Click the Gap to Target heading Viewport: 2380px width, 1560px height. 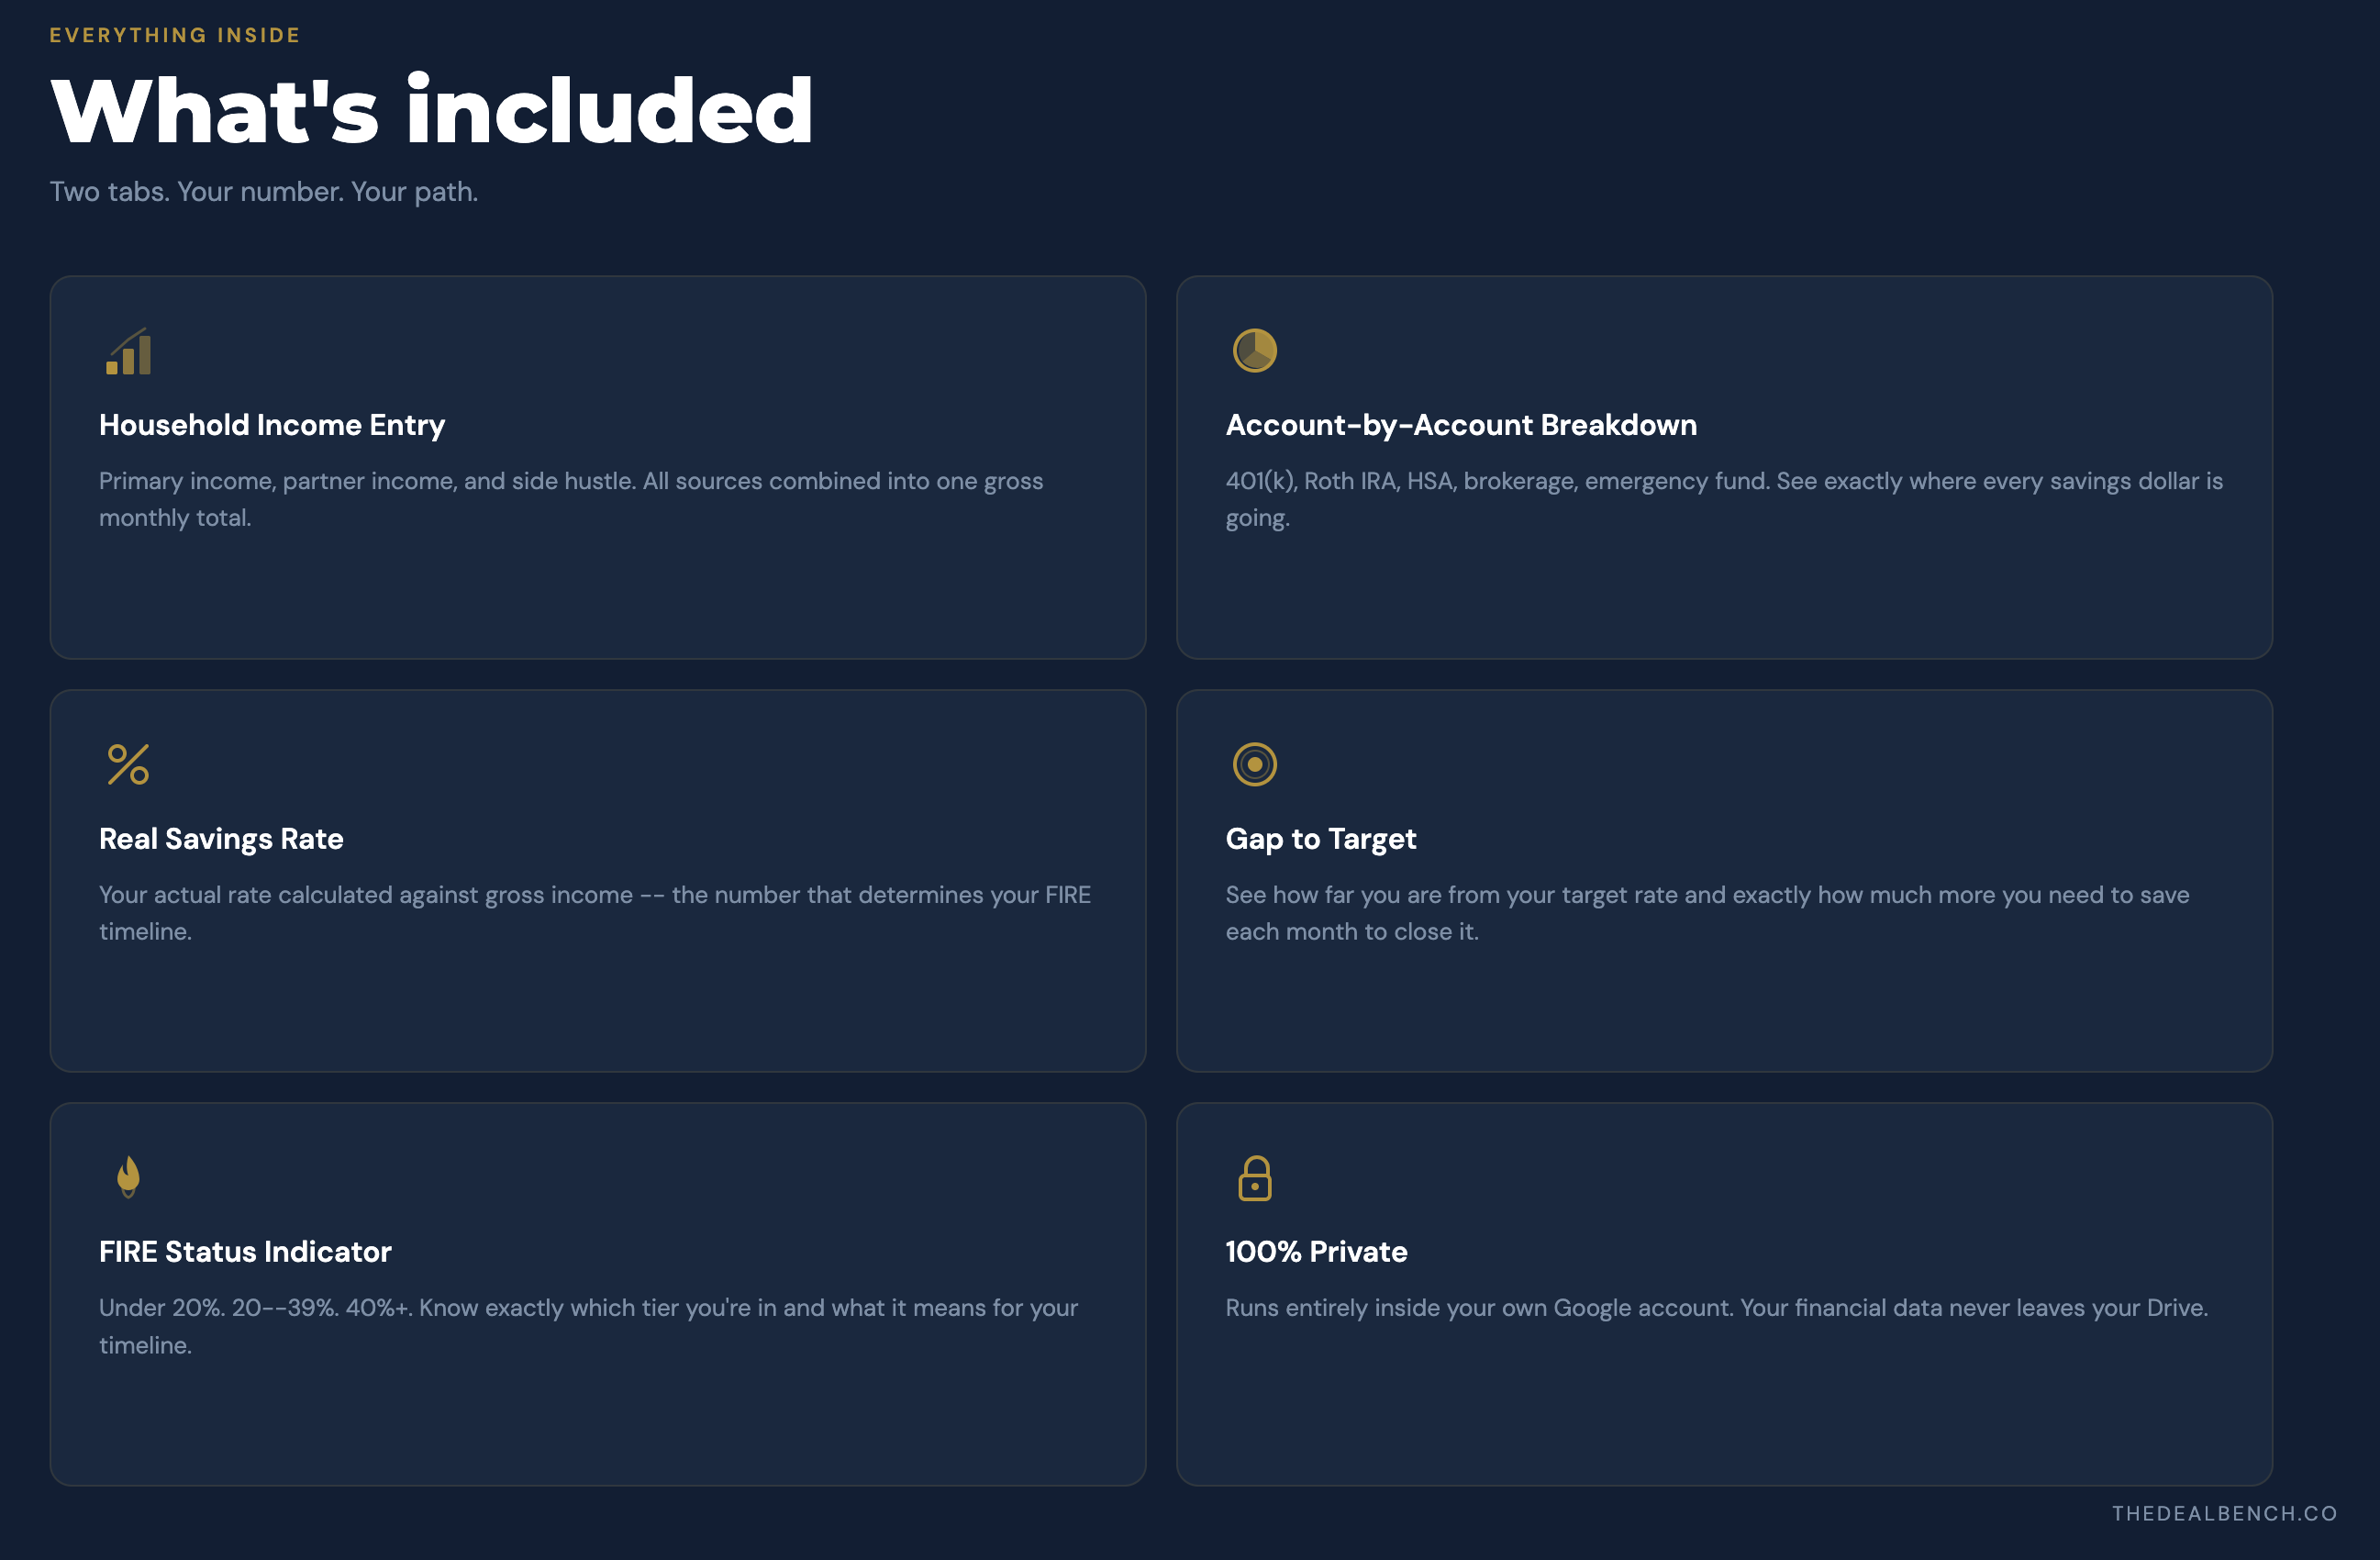(x=1321, y=838)
